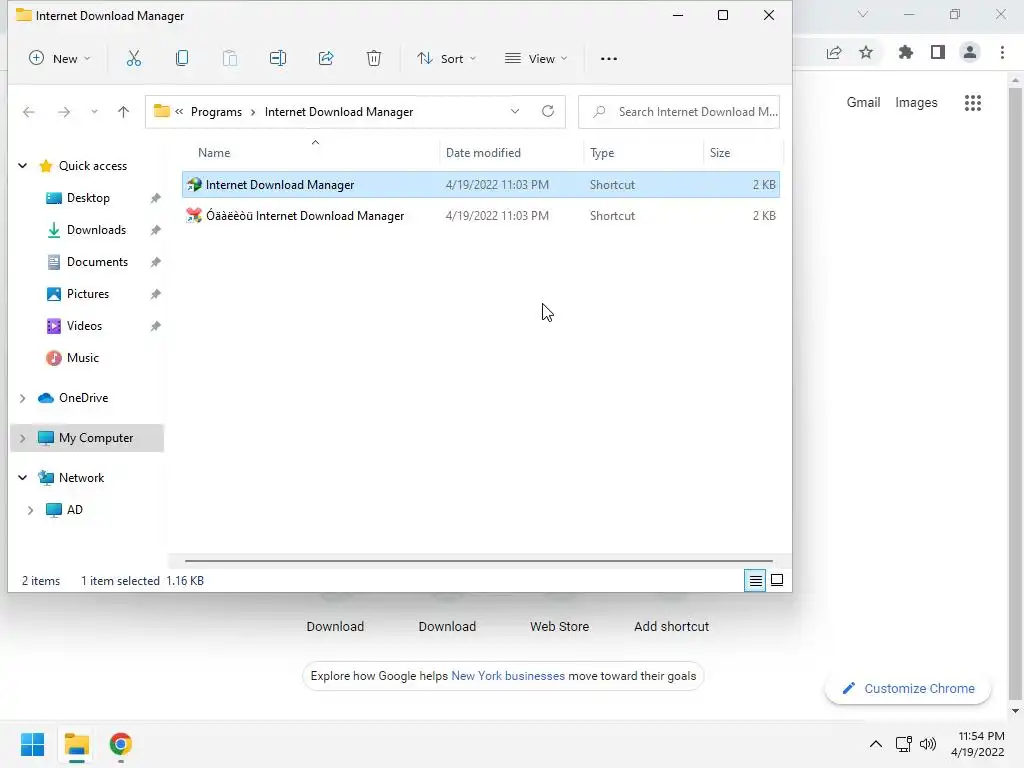Click the Search Internet Download Manager field

(679, 112)
